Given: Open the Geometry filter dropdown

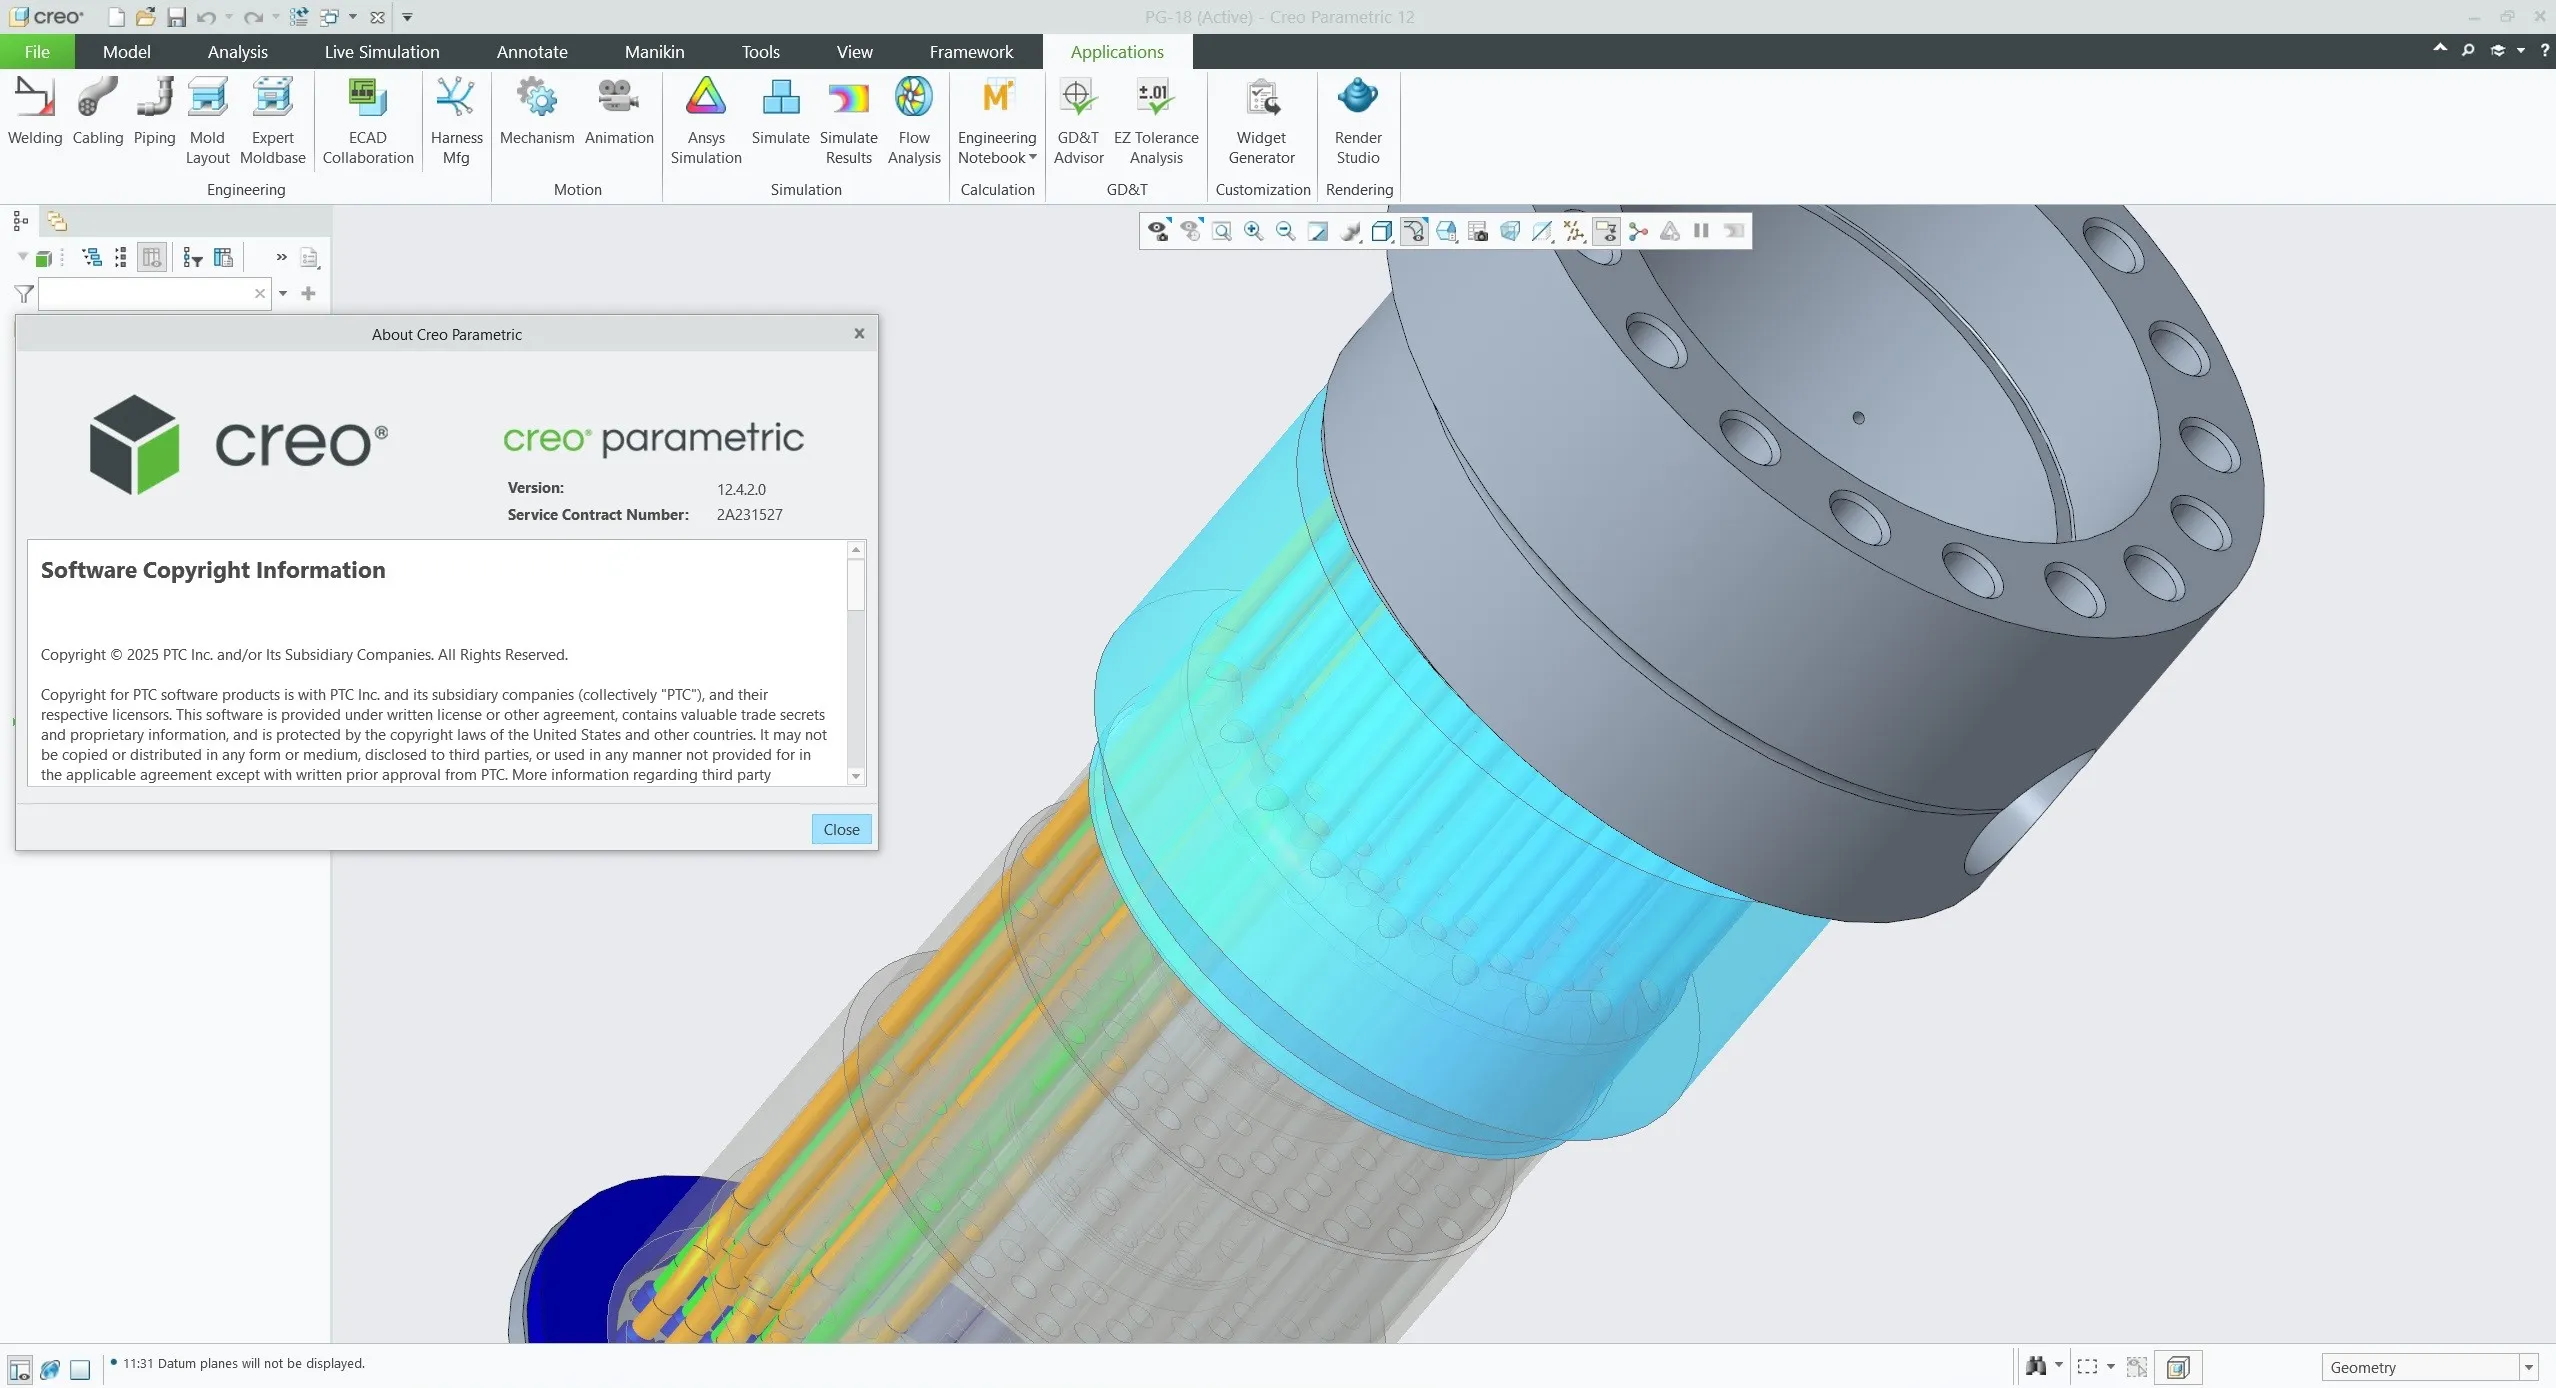Looking at the screenshot, I should 2528,1367.
